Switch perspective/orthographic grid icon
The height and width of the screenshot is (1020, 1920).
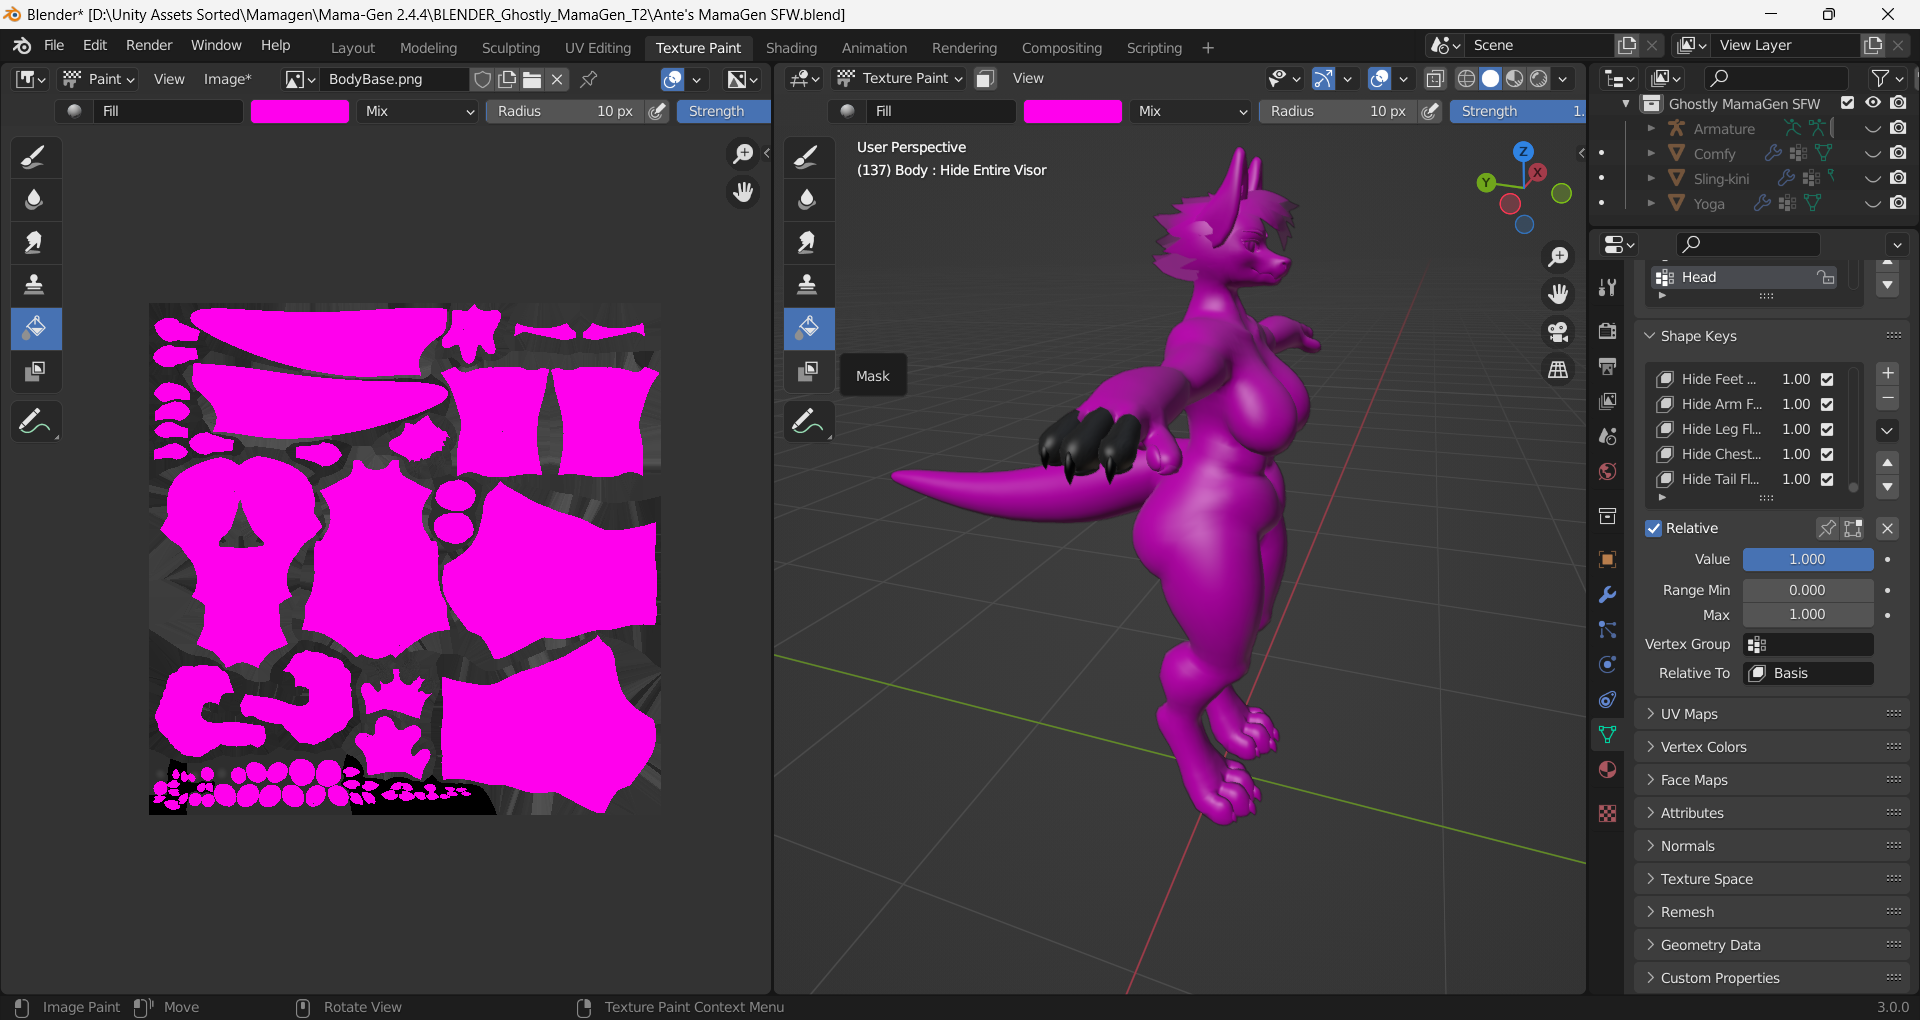[1558, 370]
